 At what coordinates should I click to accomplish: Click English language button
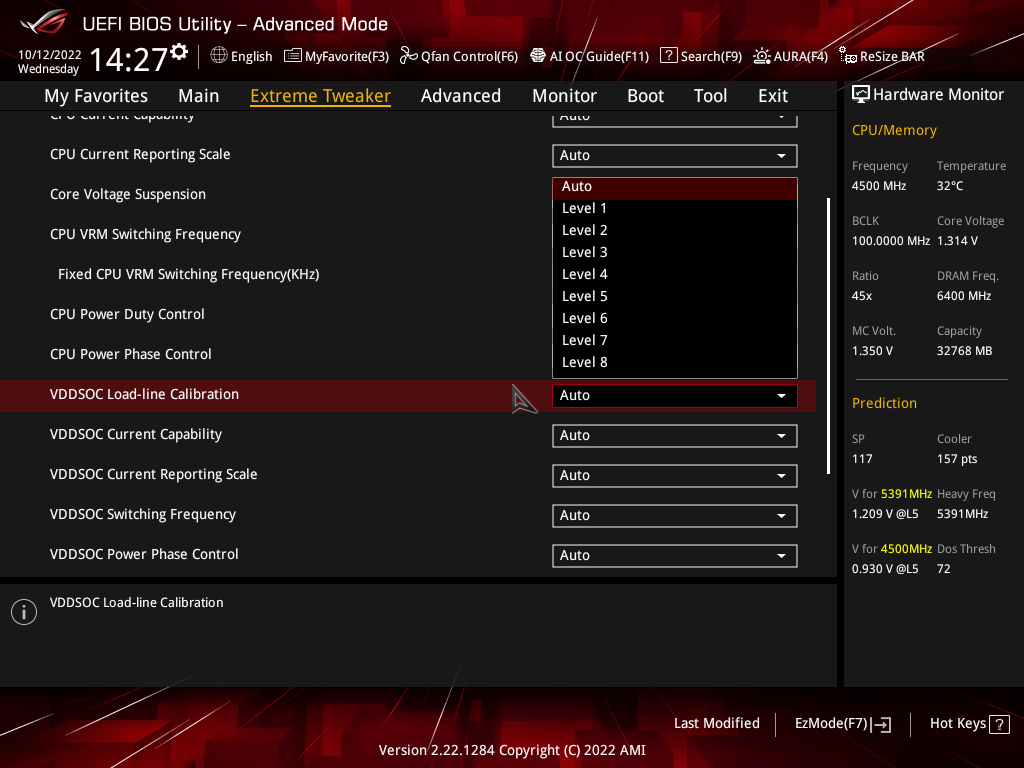(x=241, y=56)
